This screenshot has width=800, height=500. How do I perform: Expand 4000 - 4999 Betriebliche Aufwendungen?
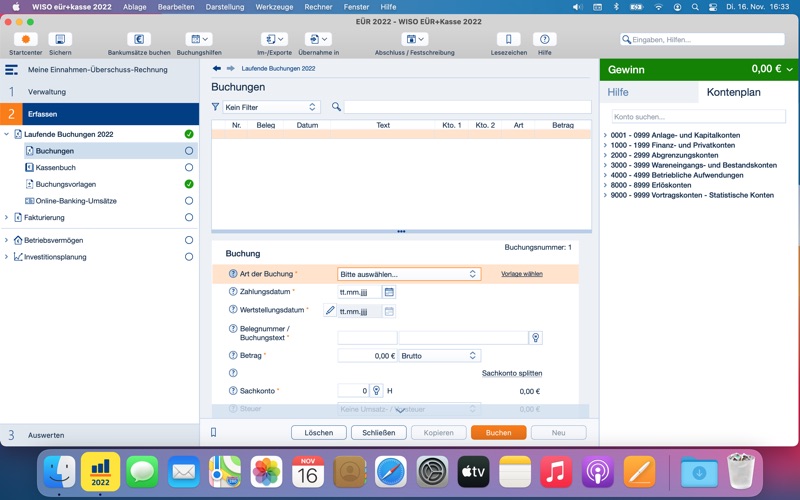606,175
